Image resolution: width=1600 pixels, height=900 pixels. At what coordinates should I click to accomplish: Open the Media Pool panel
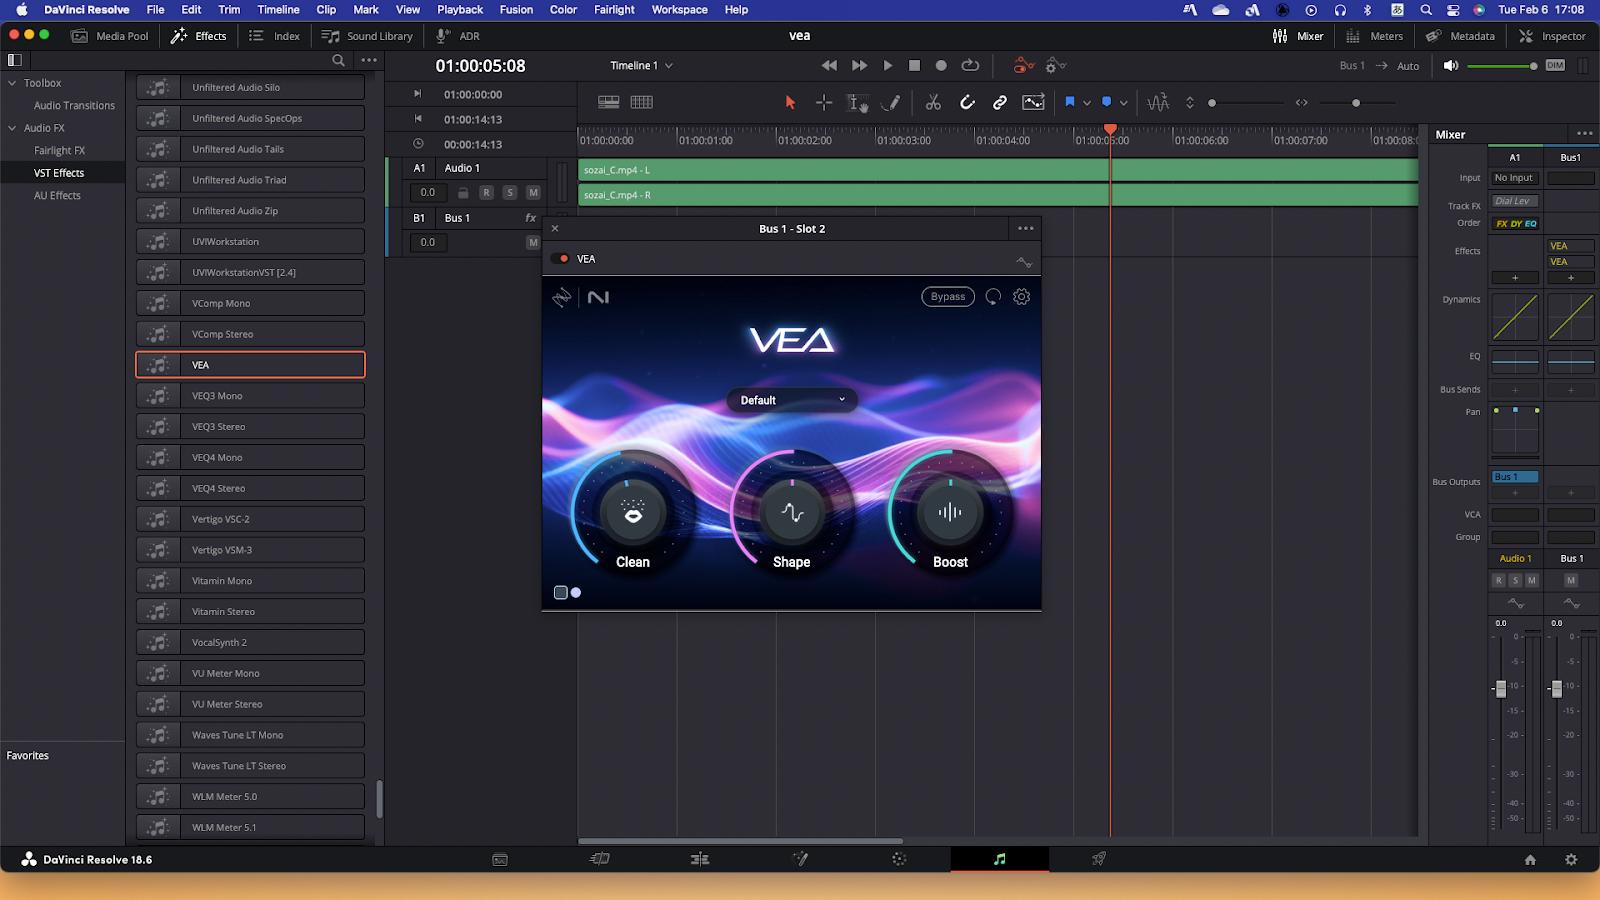[x=110, y=36]
